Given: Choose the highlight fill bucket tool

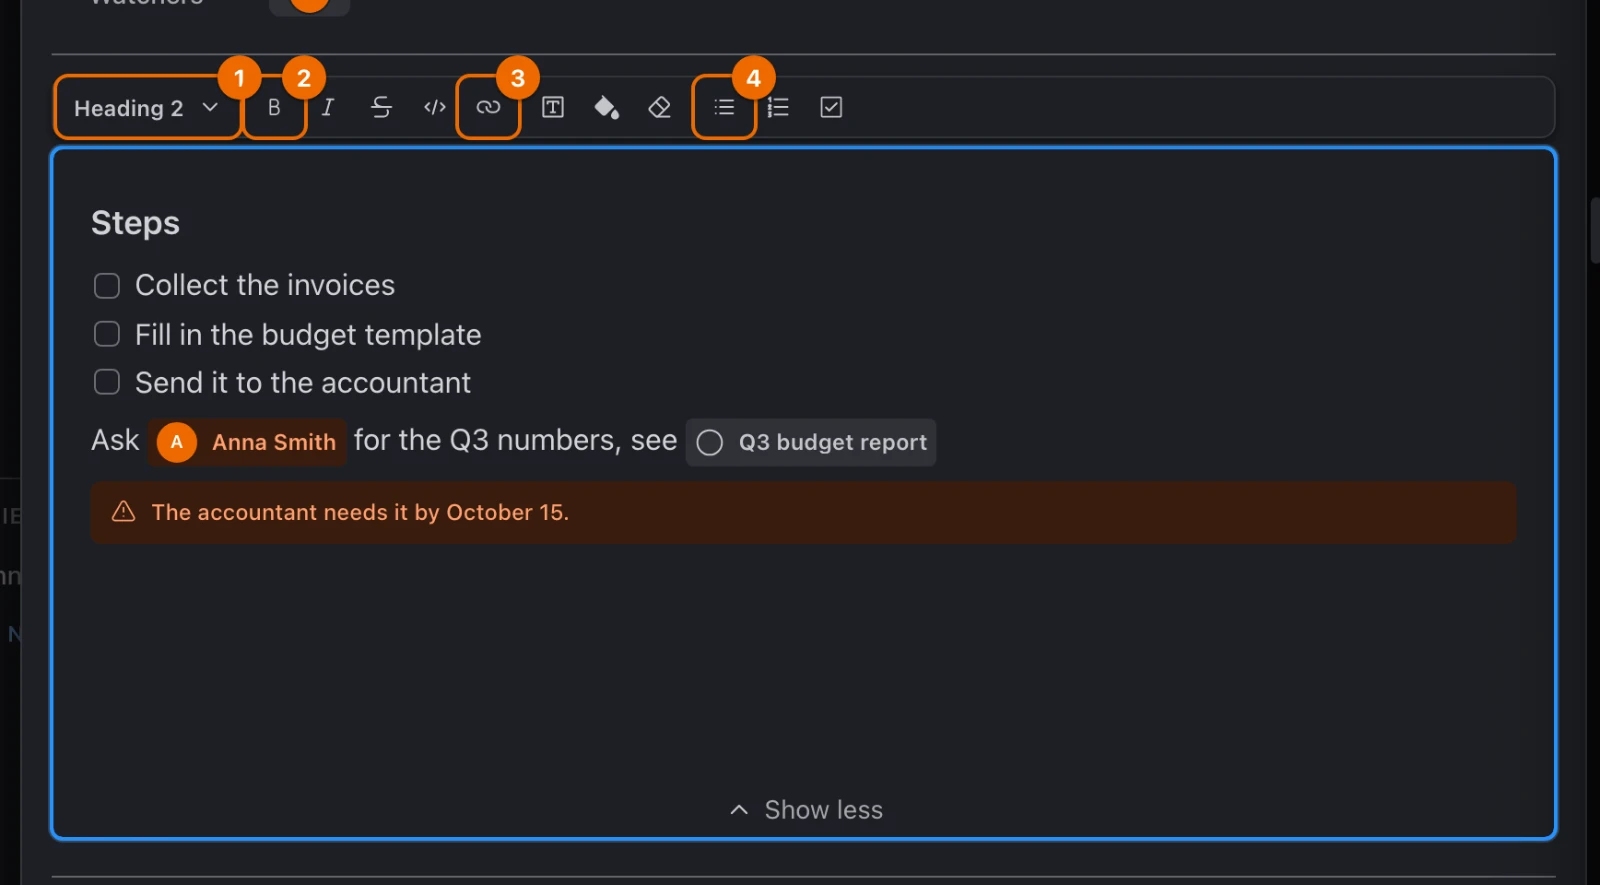Looking at the screenshot, I should coord(606,107).
